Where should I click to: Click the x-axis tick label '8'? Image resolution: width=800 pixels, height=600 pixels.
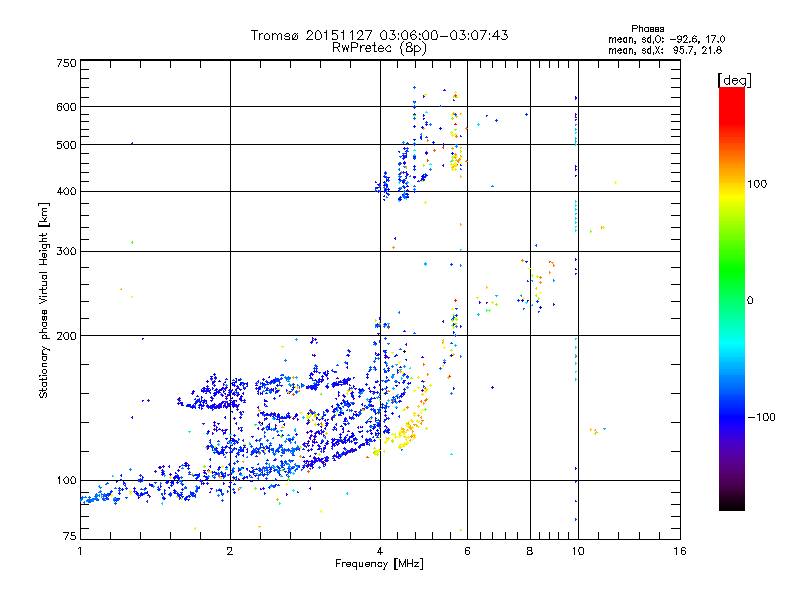(x=530, y=551)
